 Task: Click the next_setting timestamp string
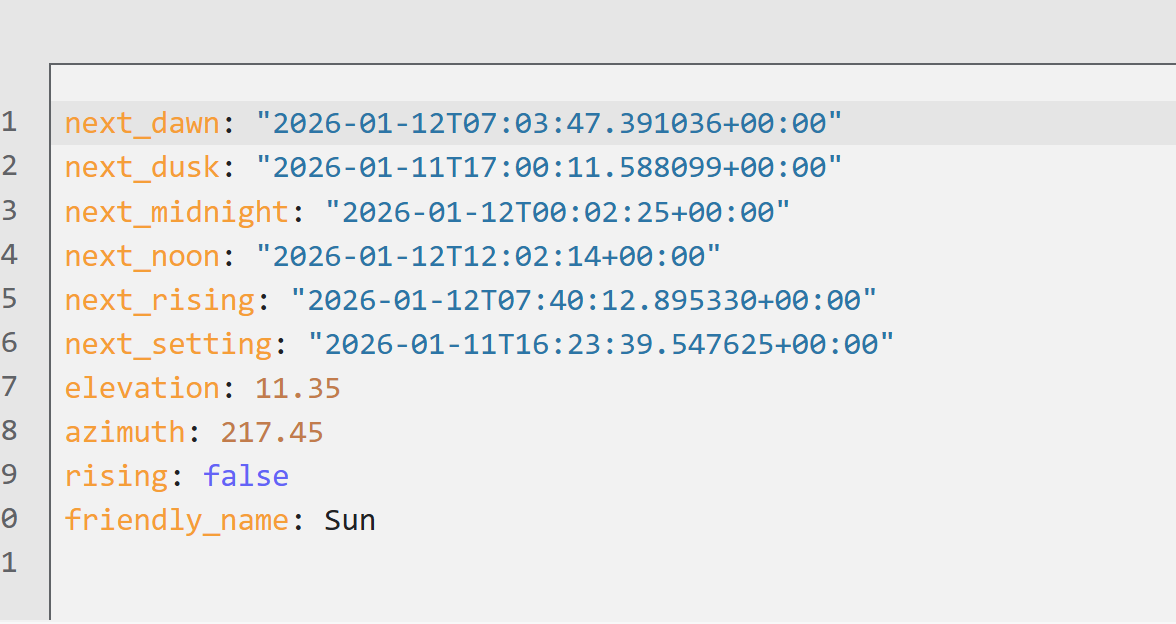point(600,344)
